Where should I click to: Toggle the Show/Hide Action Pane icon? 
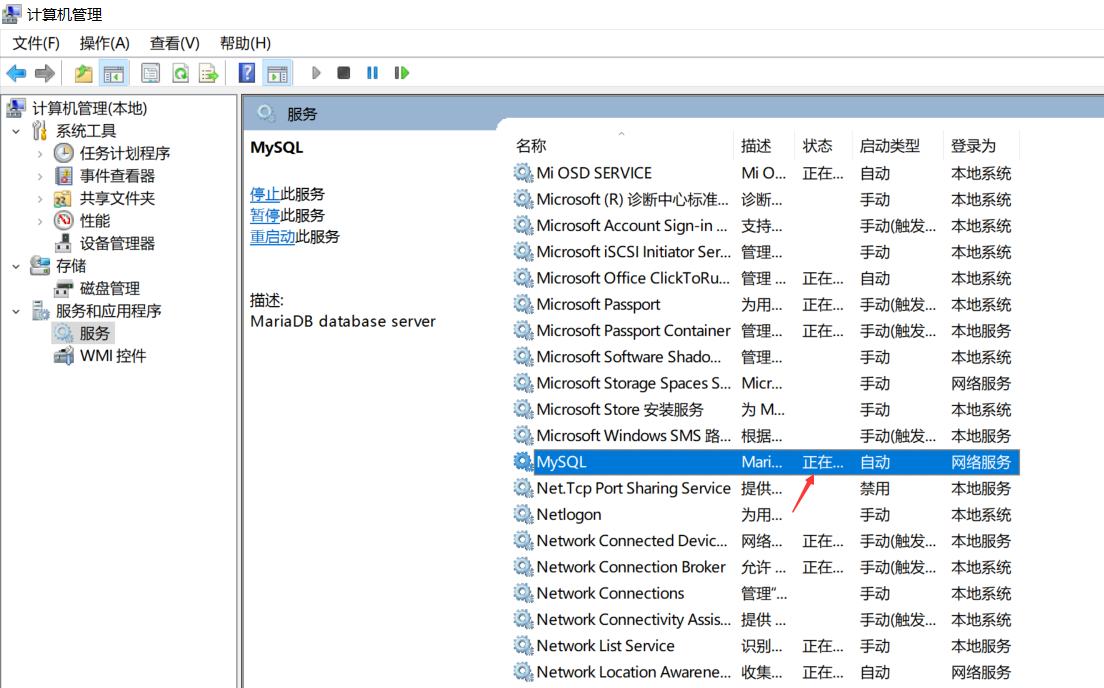pos(277,73)
